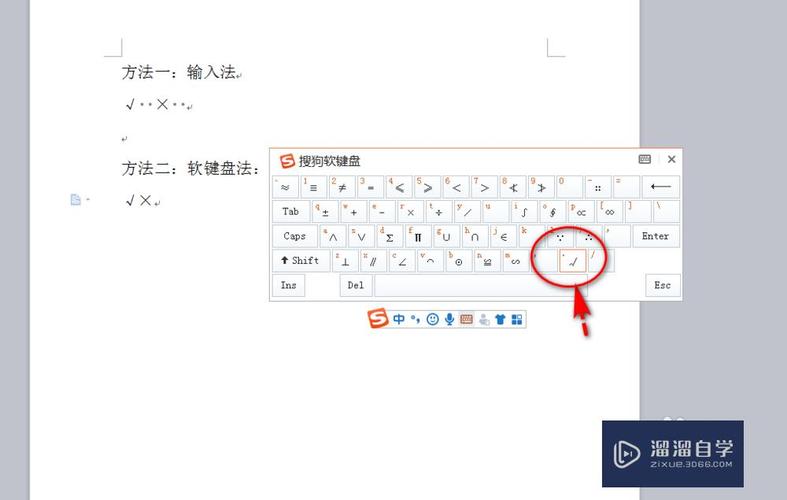
Task: Click the minus key labeled e
Action: pos(382,211)
